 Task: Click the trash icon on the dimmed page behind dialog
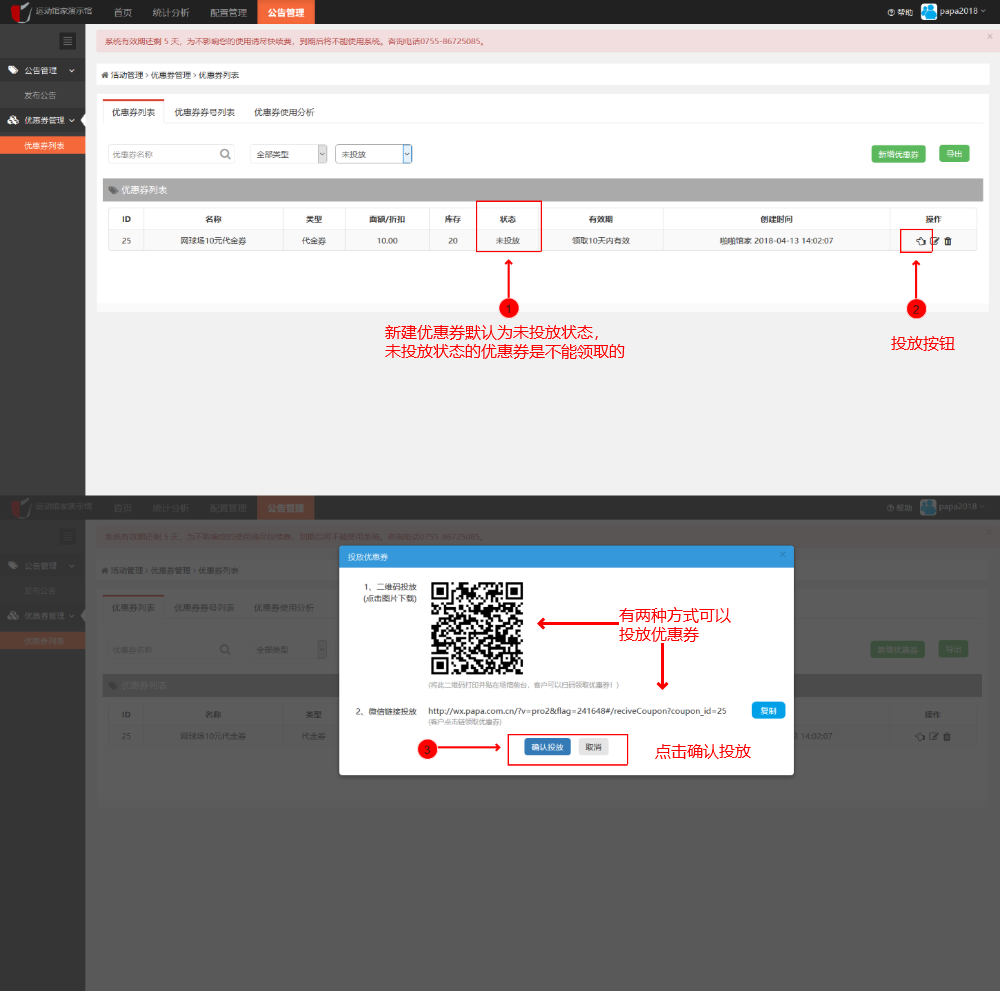pos(946,737)
